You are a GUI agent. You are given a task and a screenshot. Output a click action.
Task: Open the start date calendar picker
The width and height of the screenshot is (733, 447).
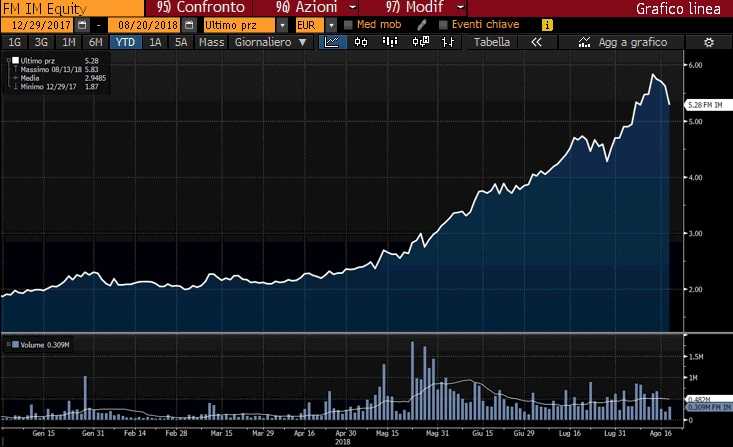(x=82, y=25)
